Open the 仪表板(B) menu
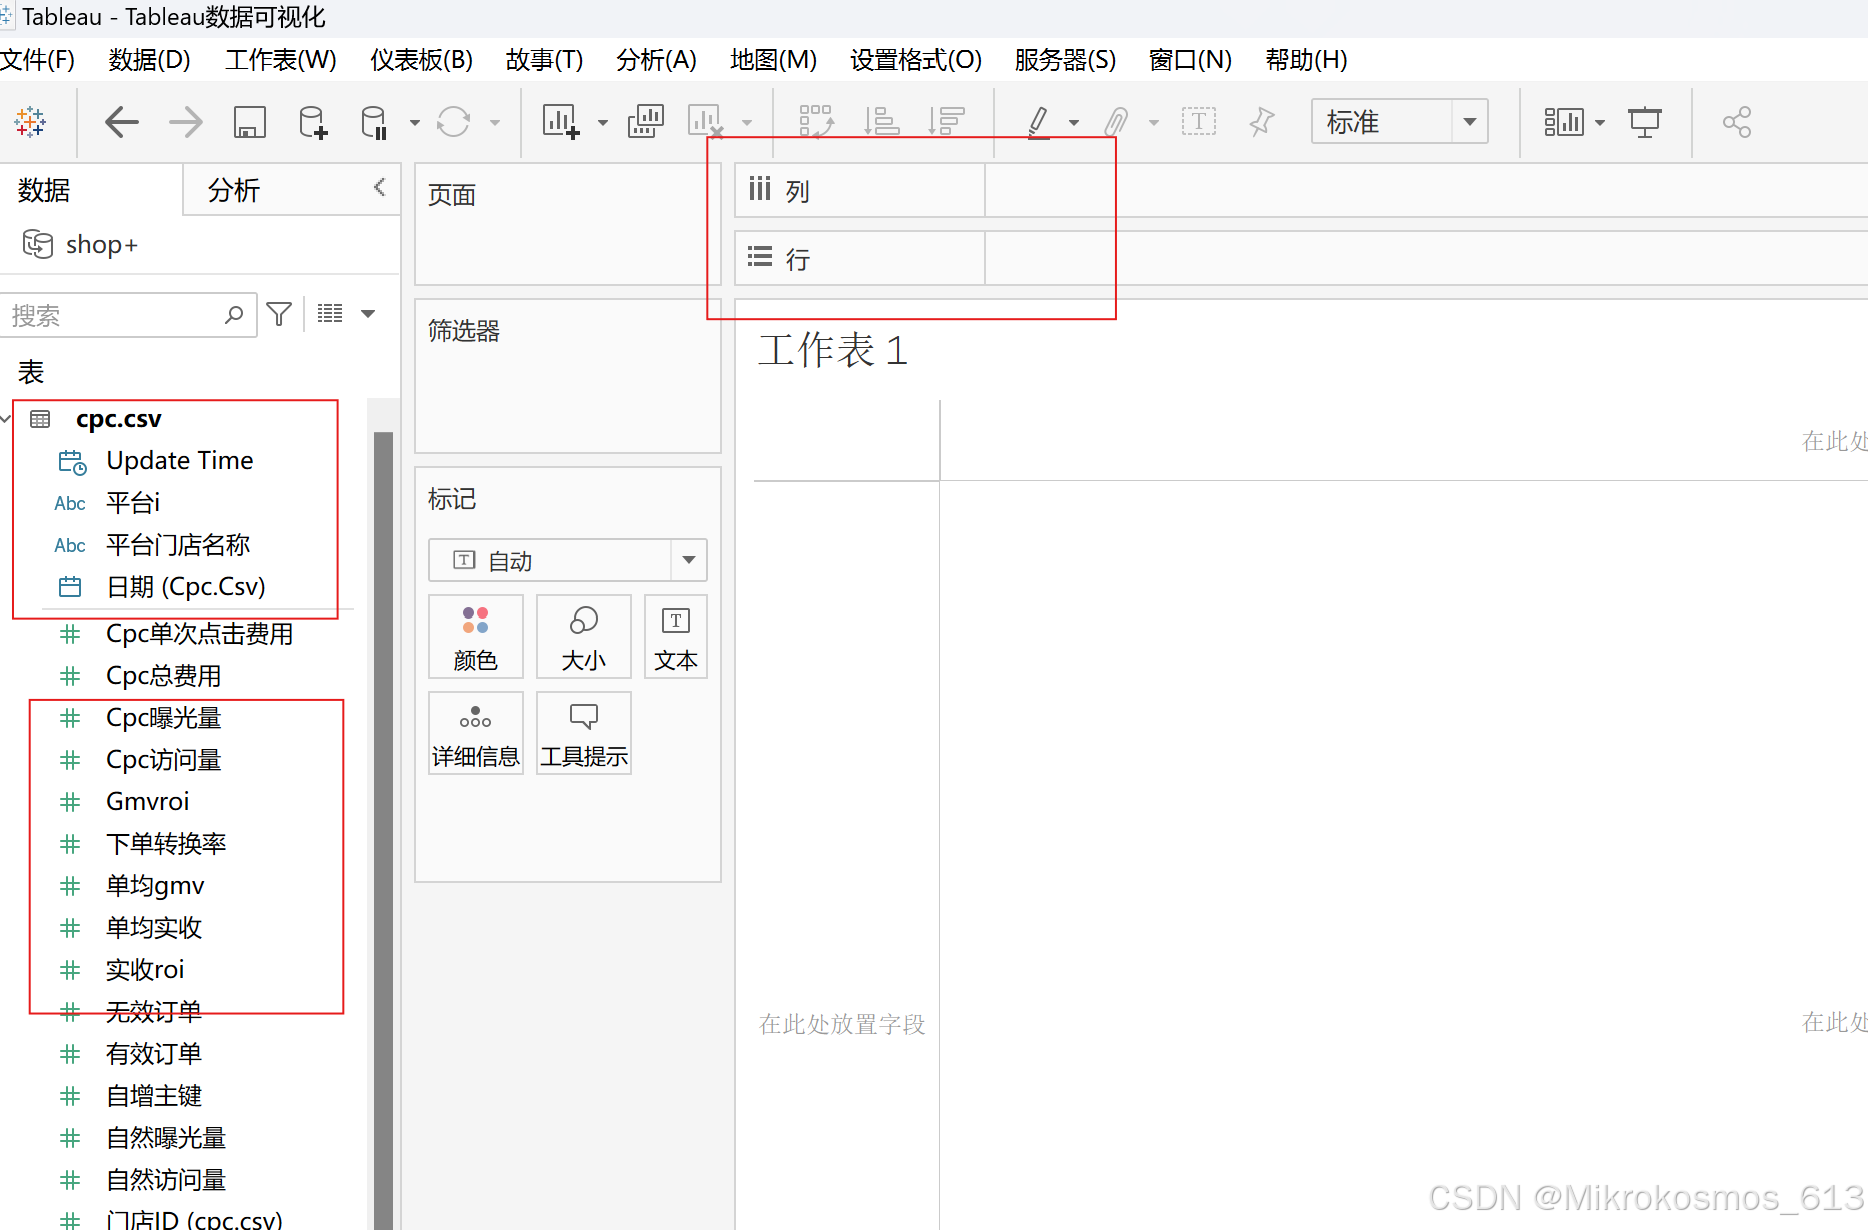 tap(421, 60)
